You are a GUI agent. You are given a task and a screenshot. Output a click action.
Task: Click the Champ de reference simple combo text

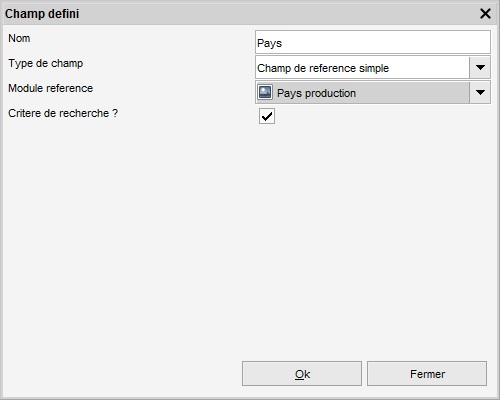[x=323, y=68]
